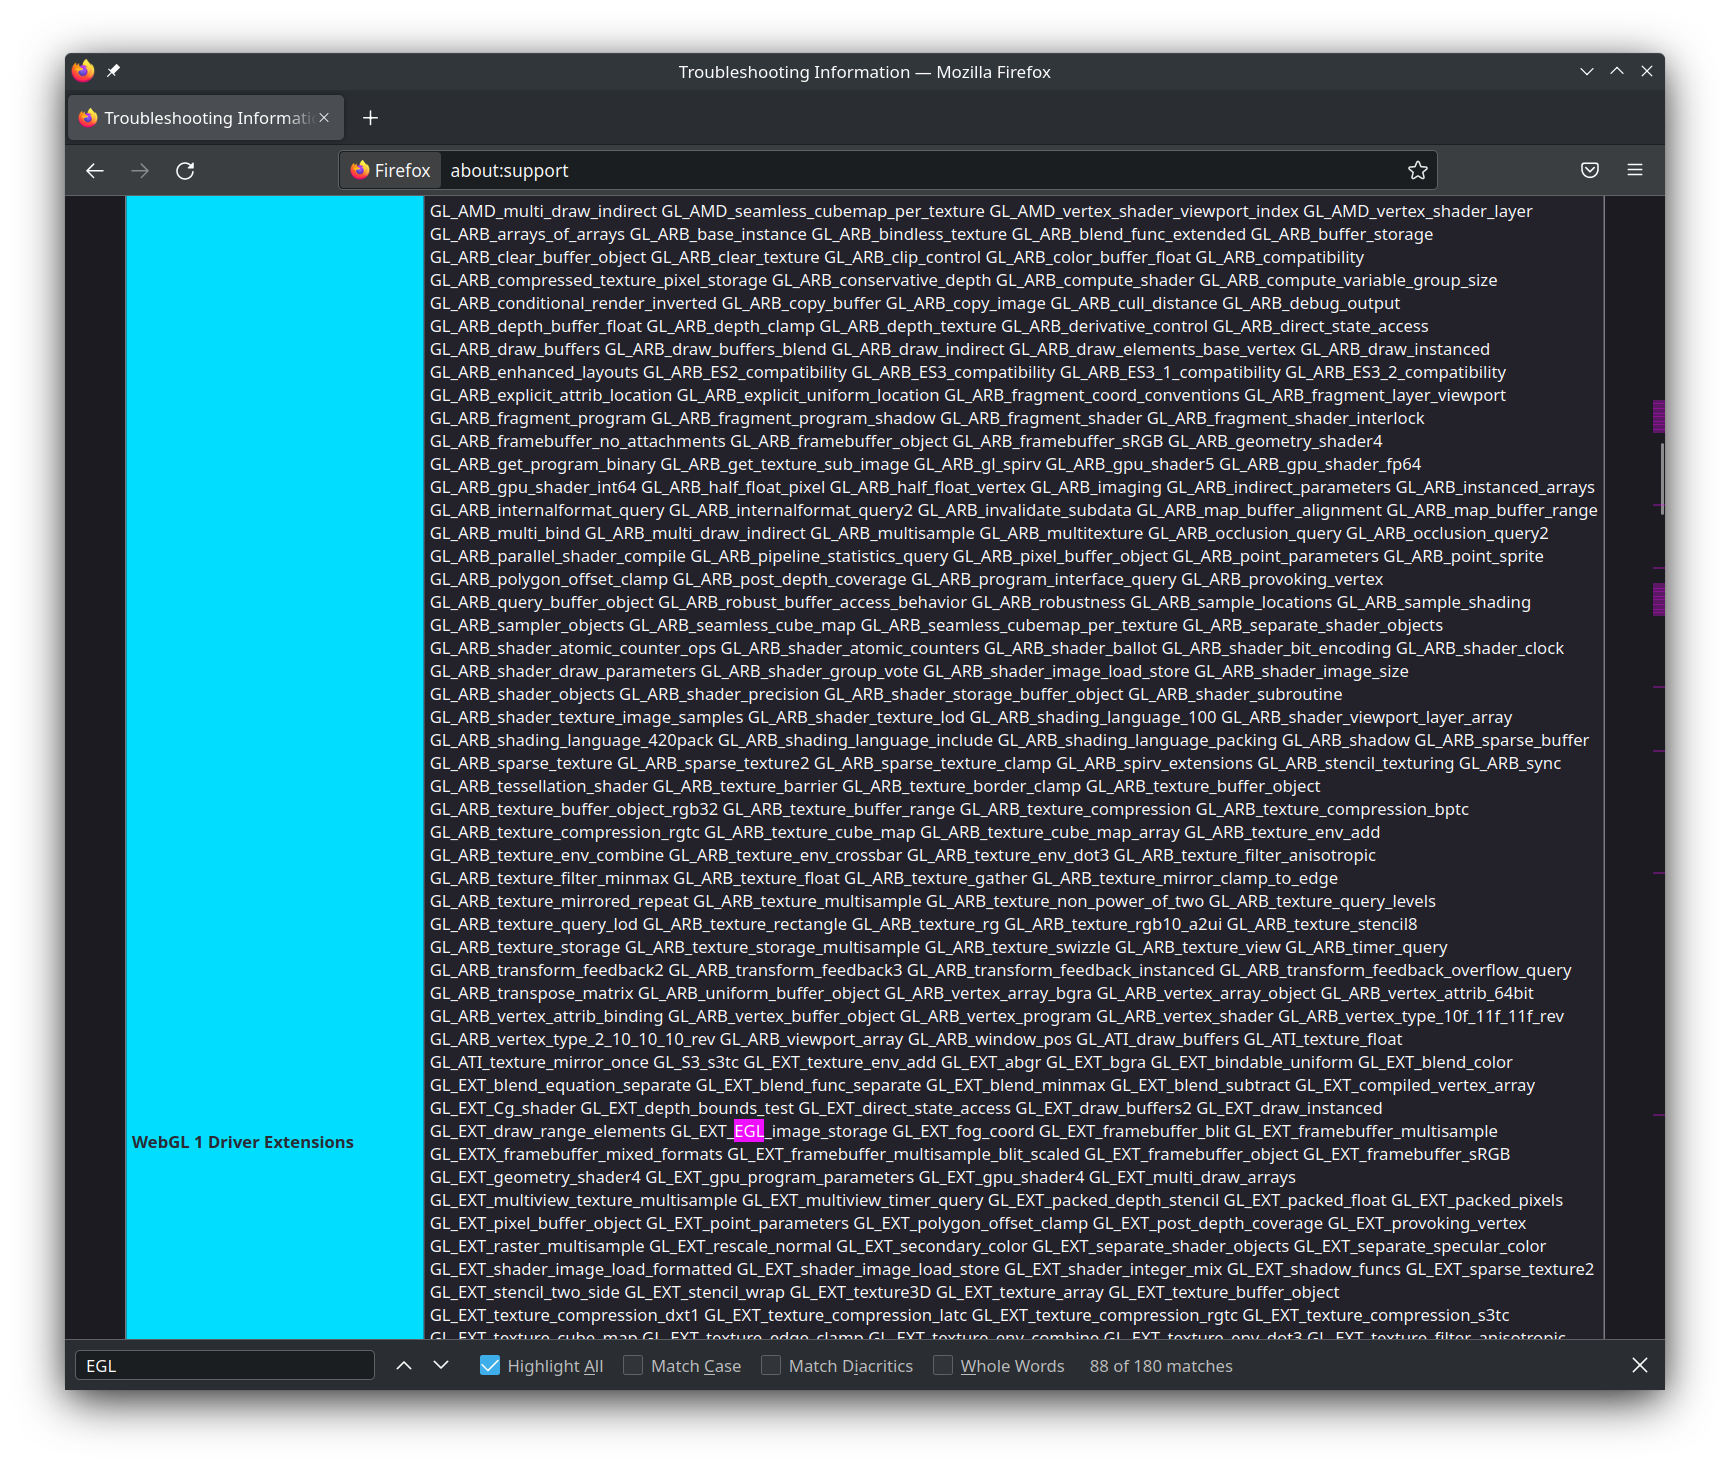Click the highlighted EGL match in the page
This screenshot has width=1730, height=1467.
tap(749, 1131)
